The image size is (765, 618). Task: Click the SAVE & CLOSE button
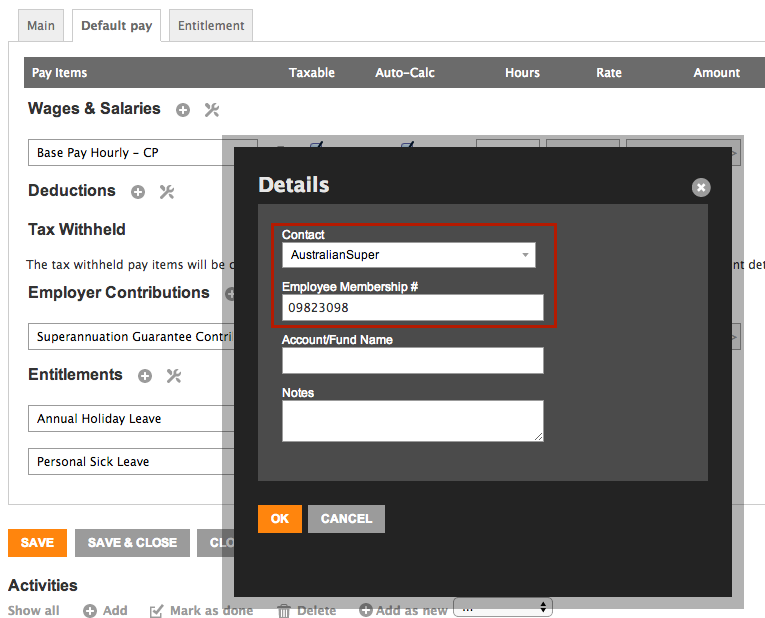(x=132, y=543)
